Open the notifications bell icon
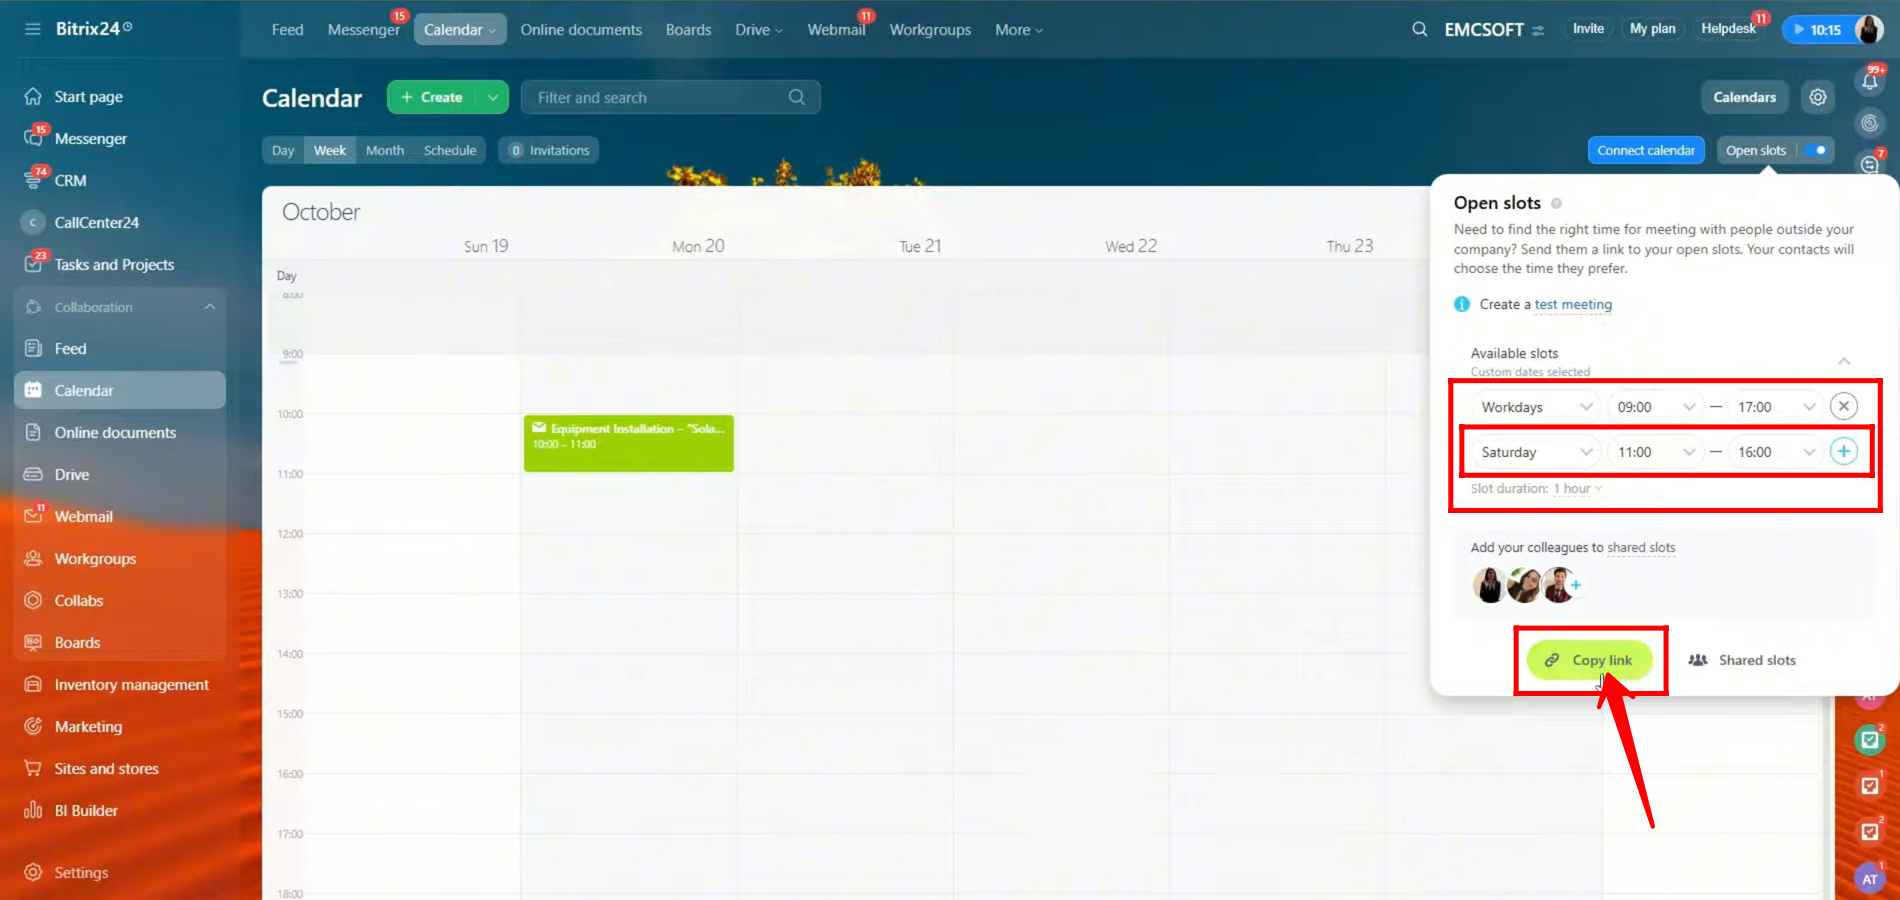This screenshot has width=1900, height=900. 1869,81
